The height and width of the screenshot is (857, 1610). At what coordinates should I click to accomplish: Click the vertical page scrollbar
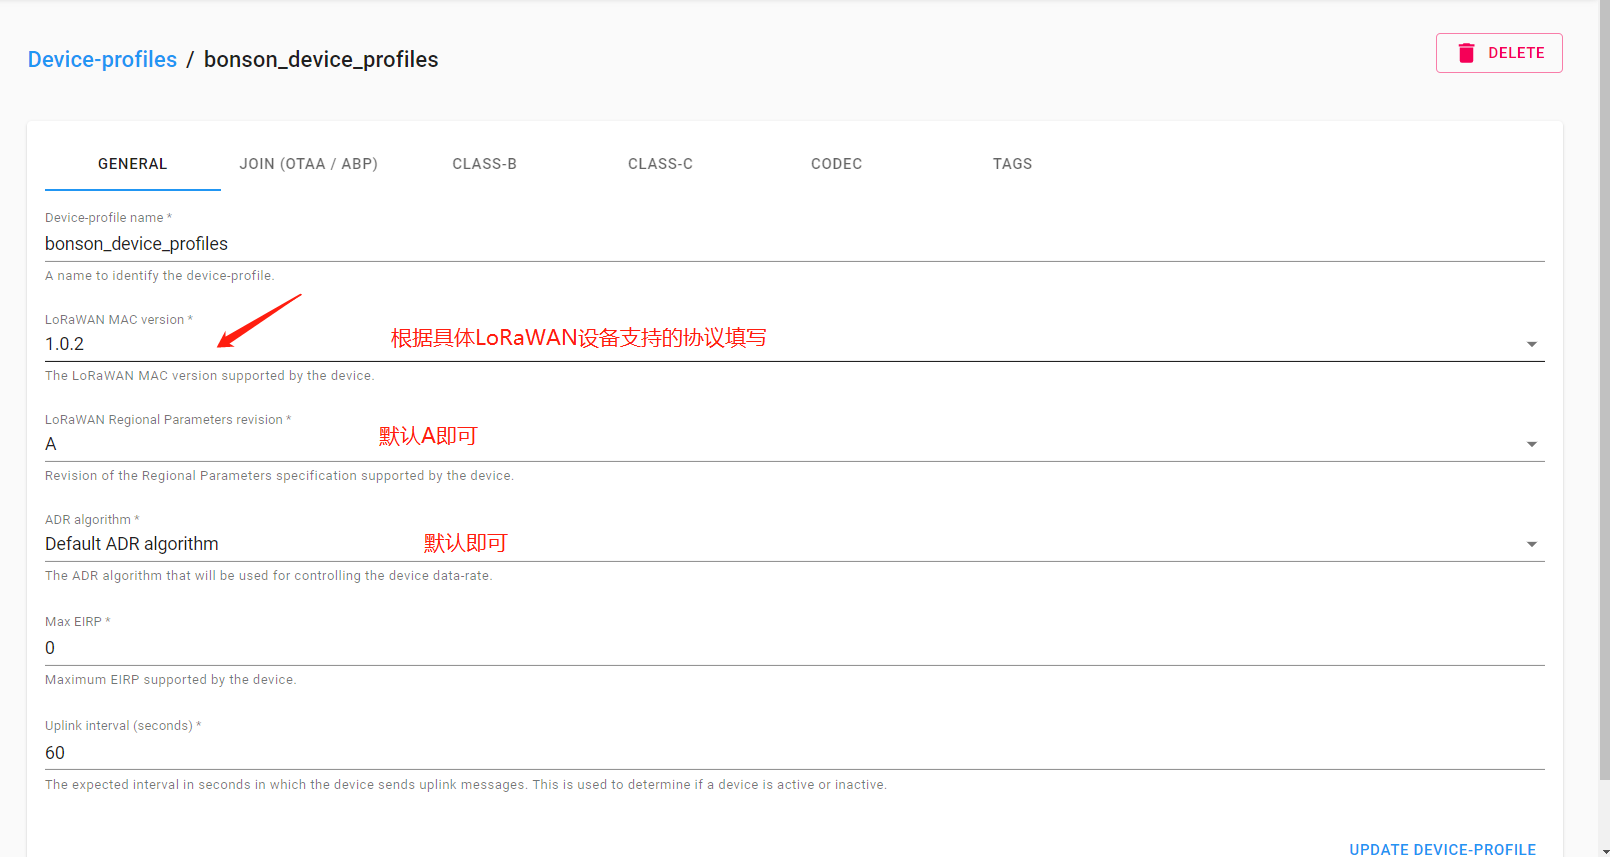pos(1604,400)
